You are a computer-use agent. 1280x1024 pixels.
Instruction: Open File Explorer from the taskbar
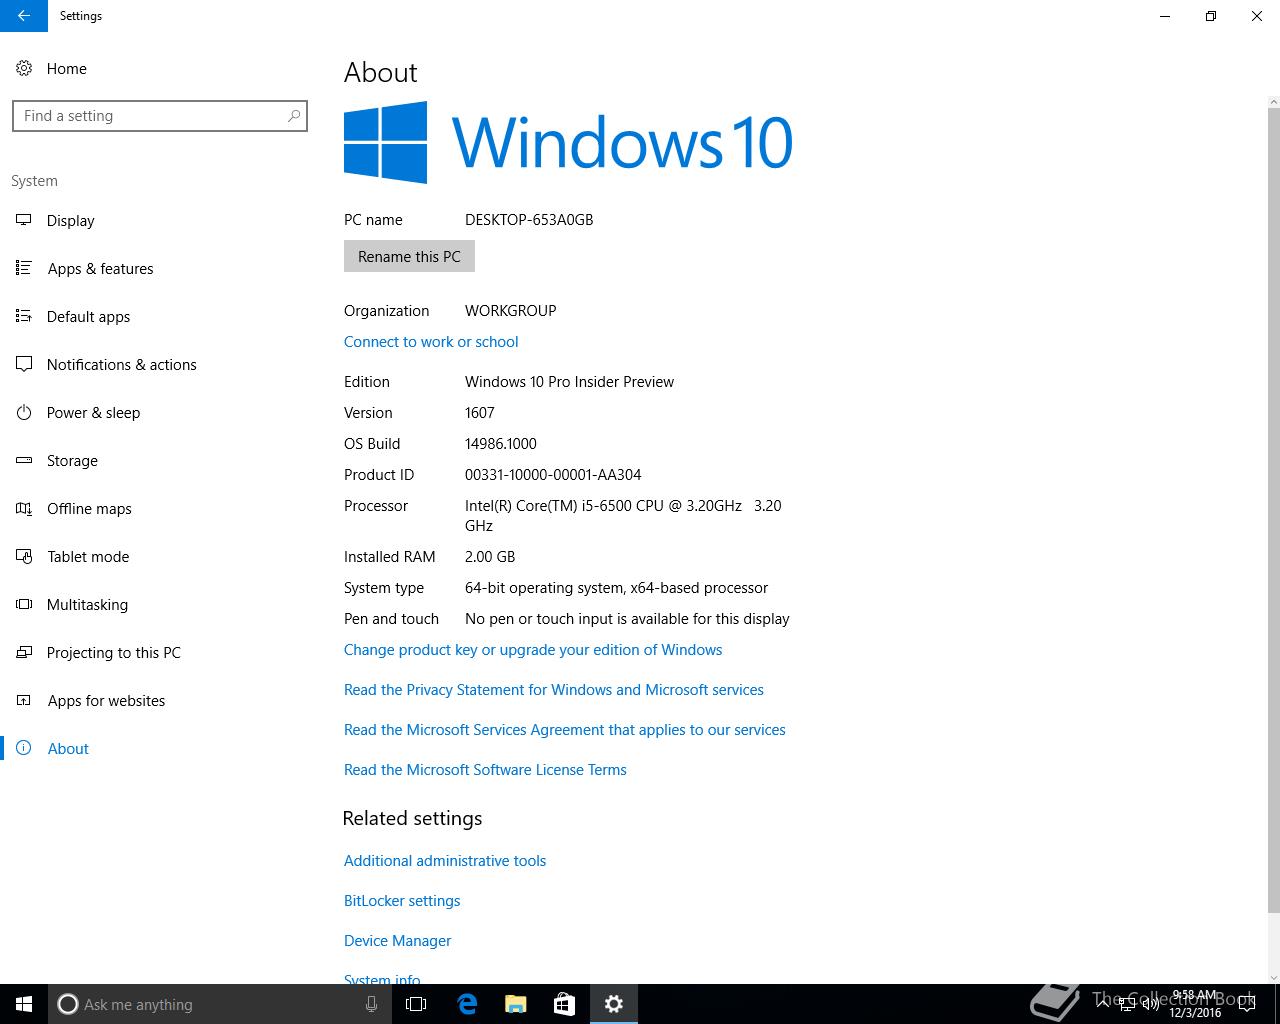point(516,1004)
